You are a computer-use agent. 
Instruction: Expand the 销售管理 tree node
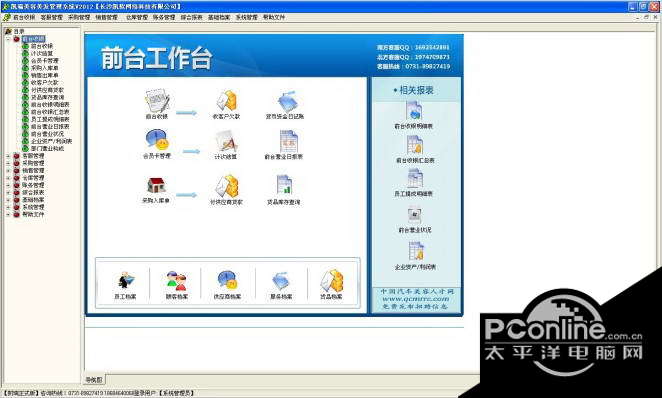[8, 171]
